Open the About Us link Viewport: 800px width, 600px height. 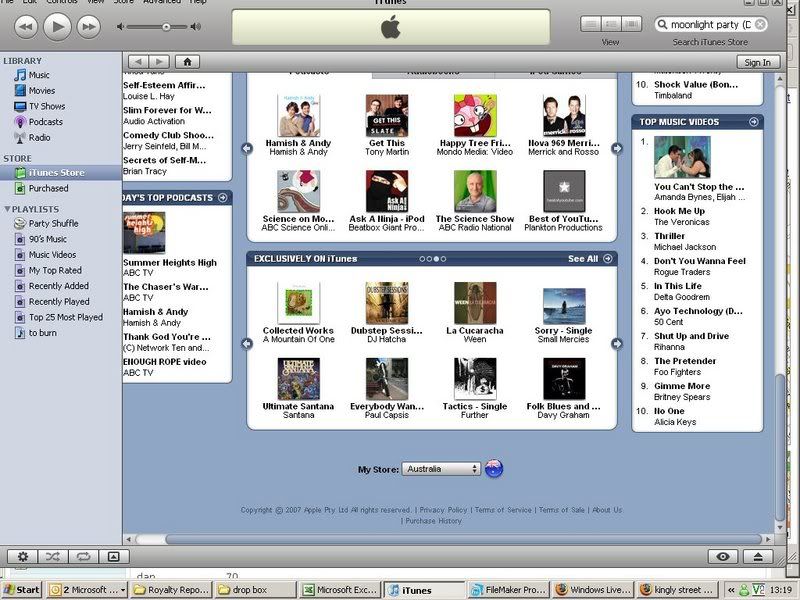coord(607,510)
